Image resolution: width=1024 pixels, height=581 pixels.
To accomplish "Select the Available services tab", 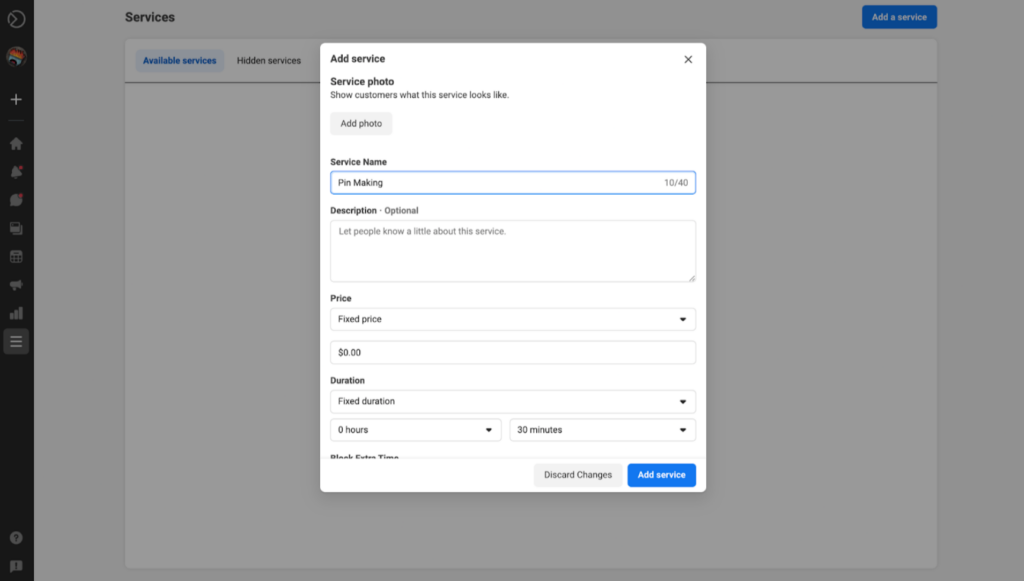I will (180, 60).
